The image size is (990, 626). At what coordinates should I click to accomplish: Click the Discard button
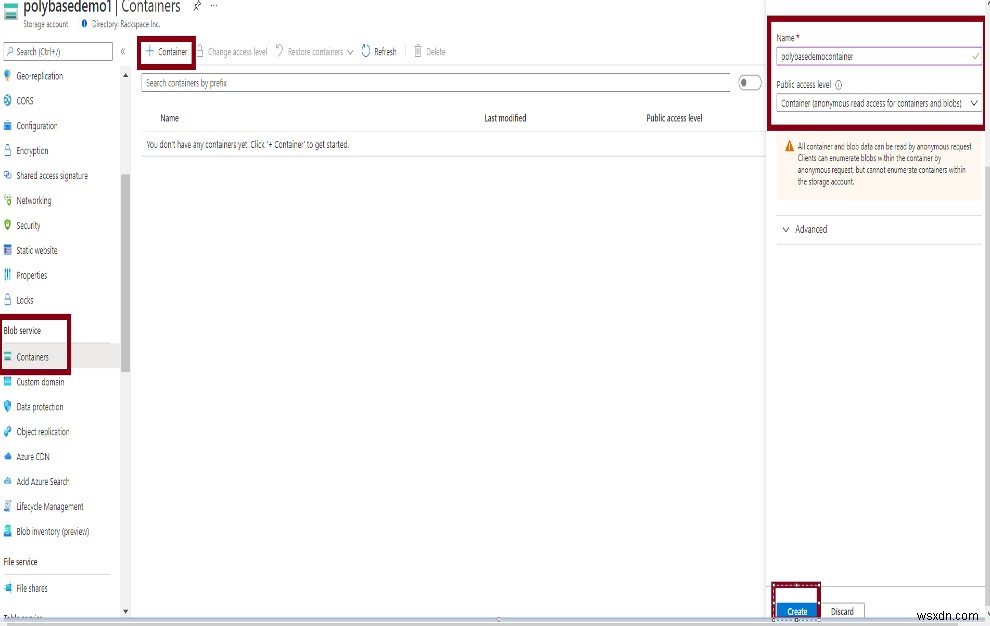pos(842,611)
